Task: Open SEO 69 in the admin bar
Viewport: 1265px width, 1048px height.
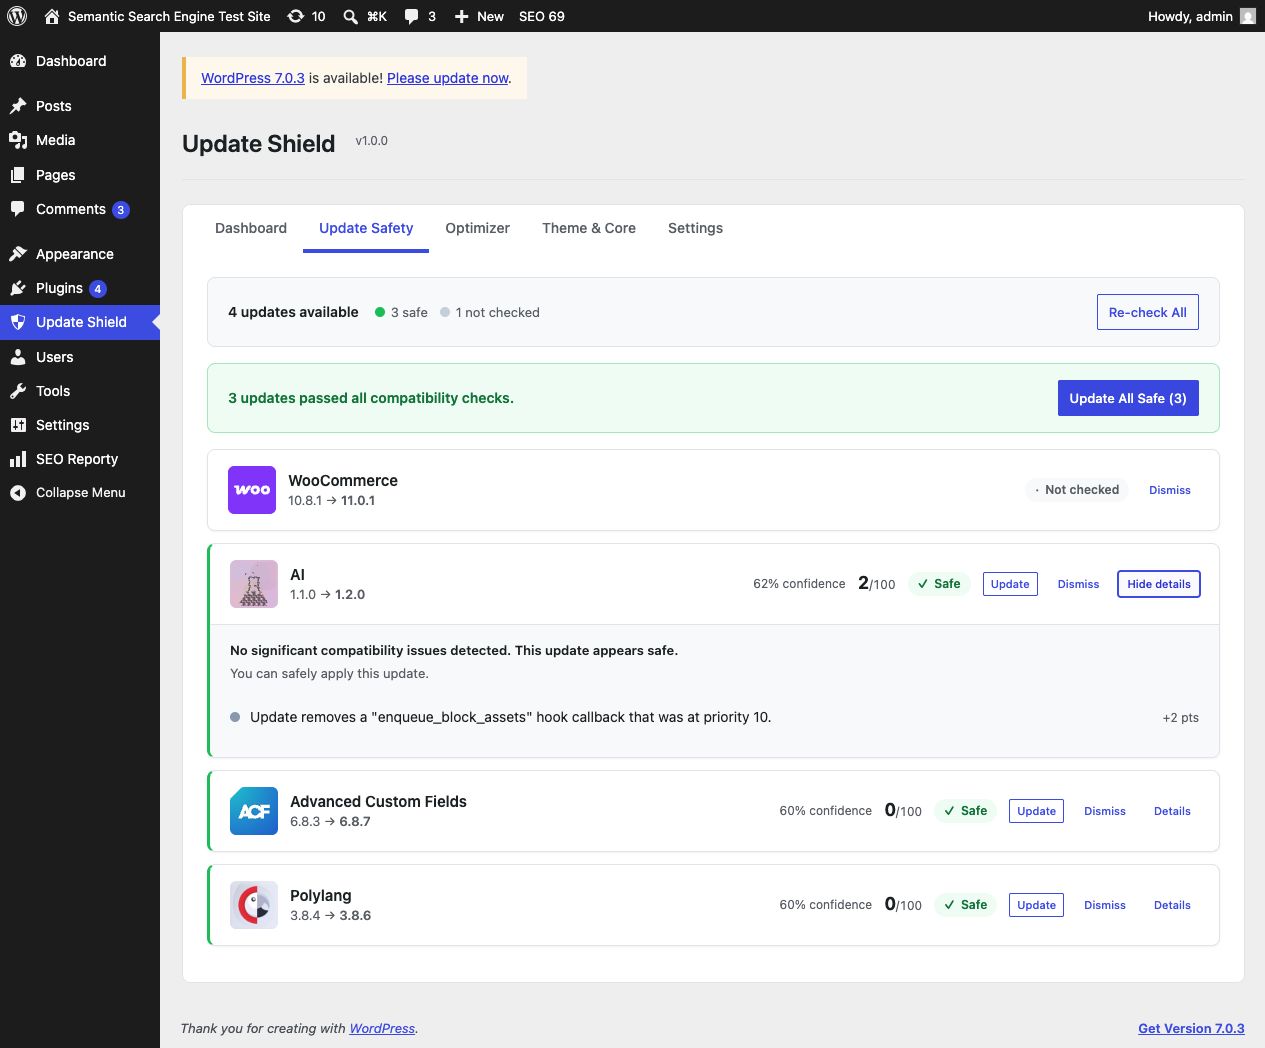Action: pyautogui.click(x=542, y=16)
